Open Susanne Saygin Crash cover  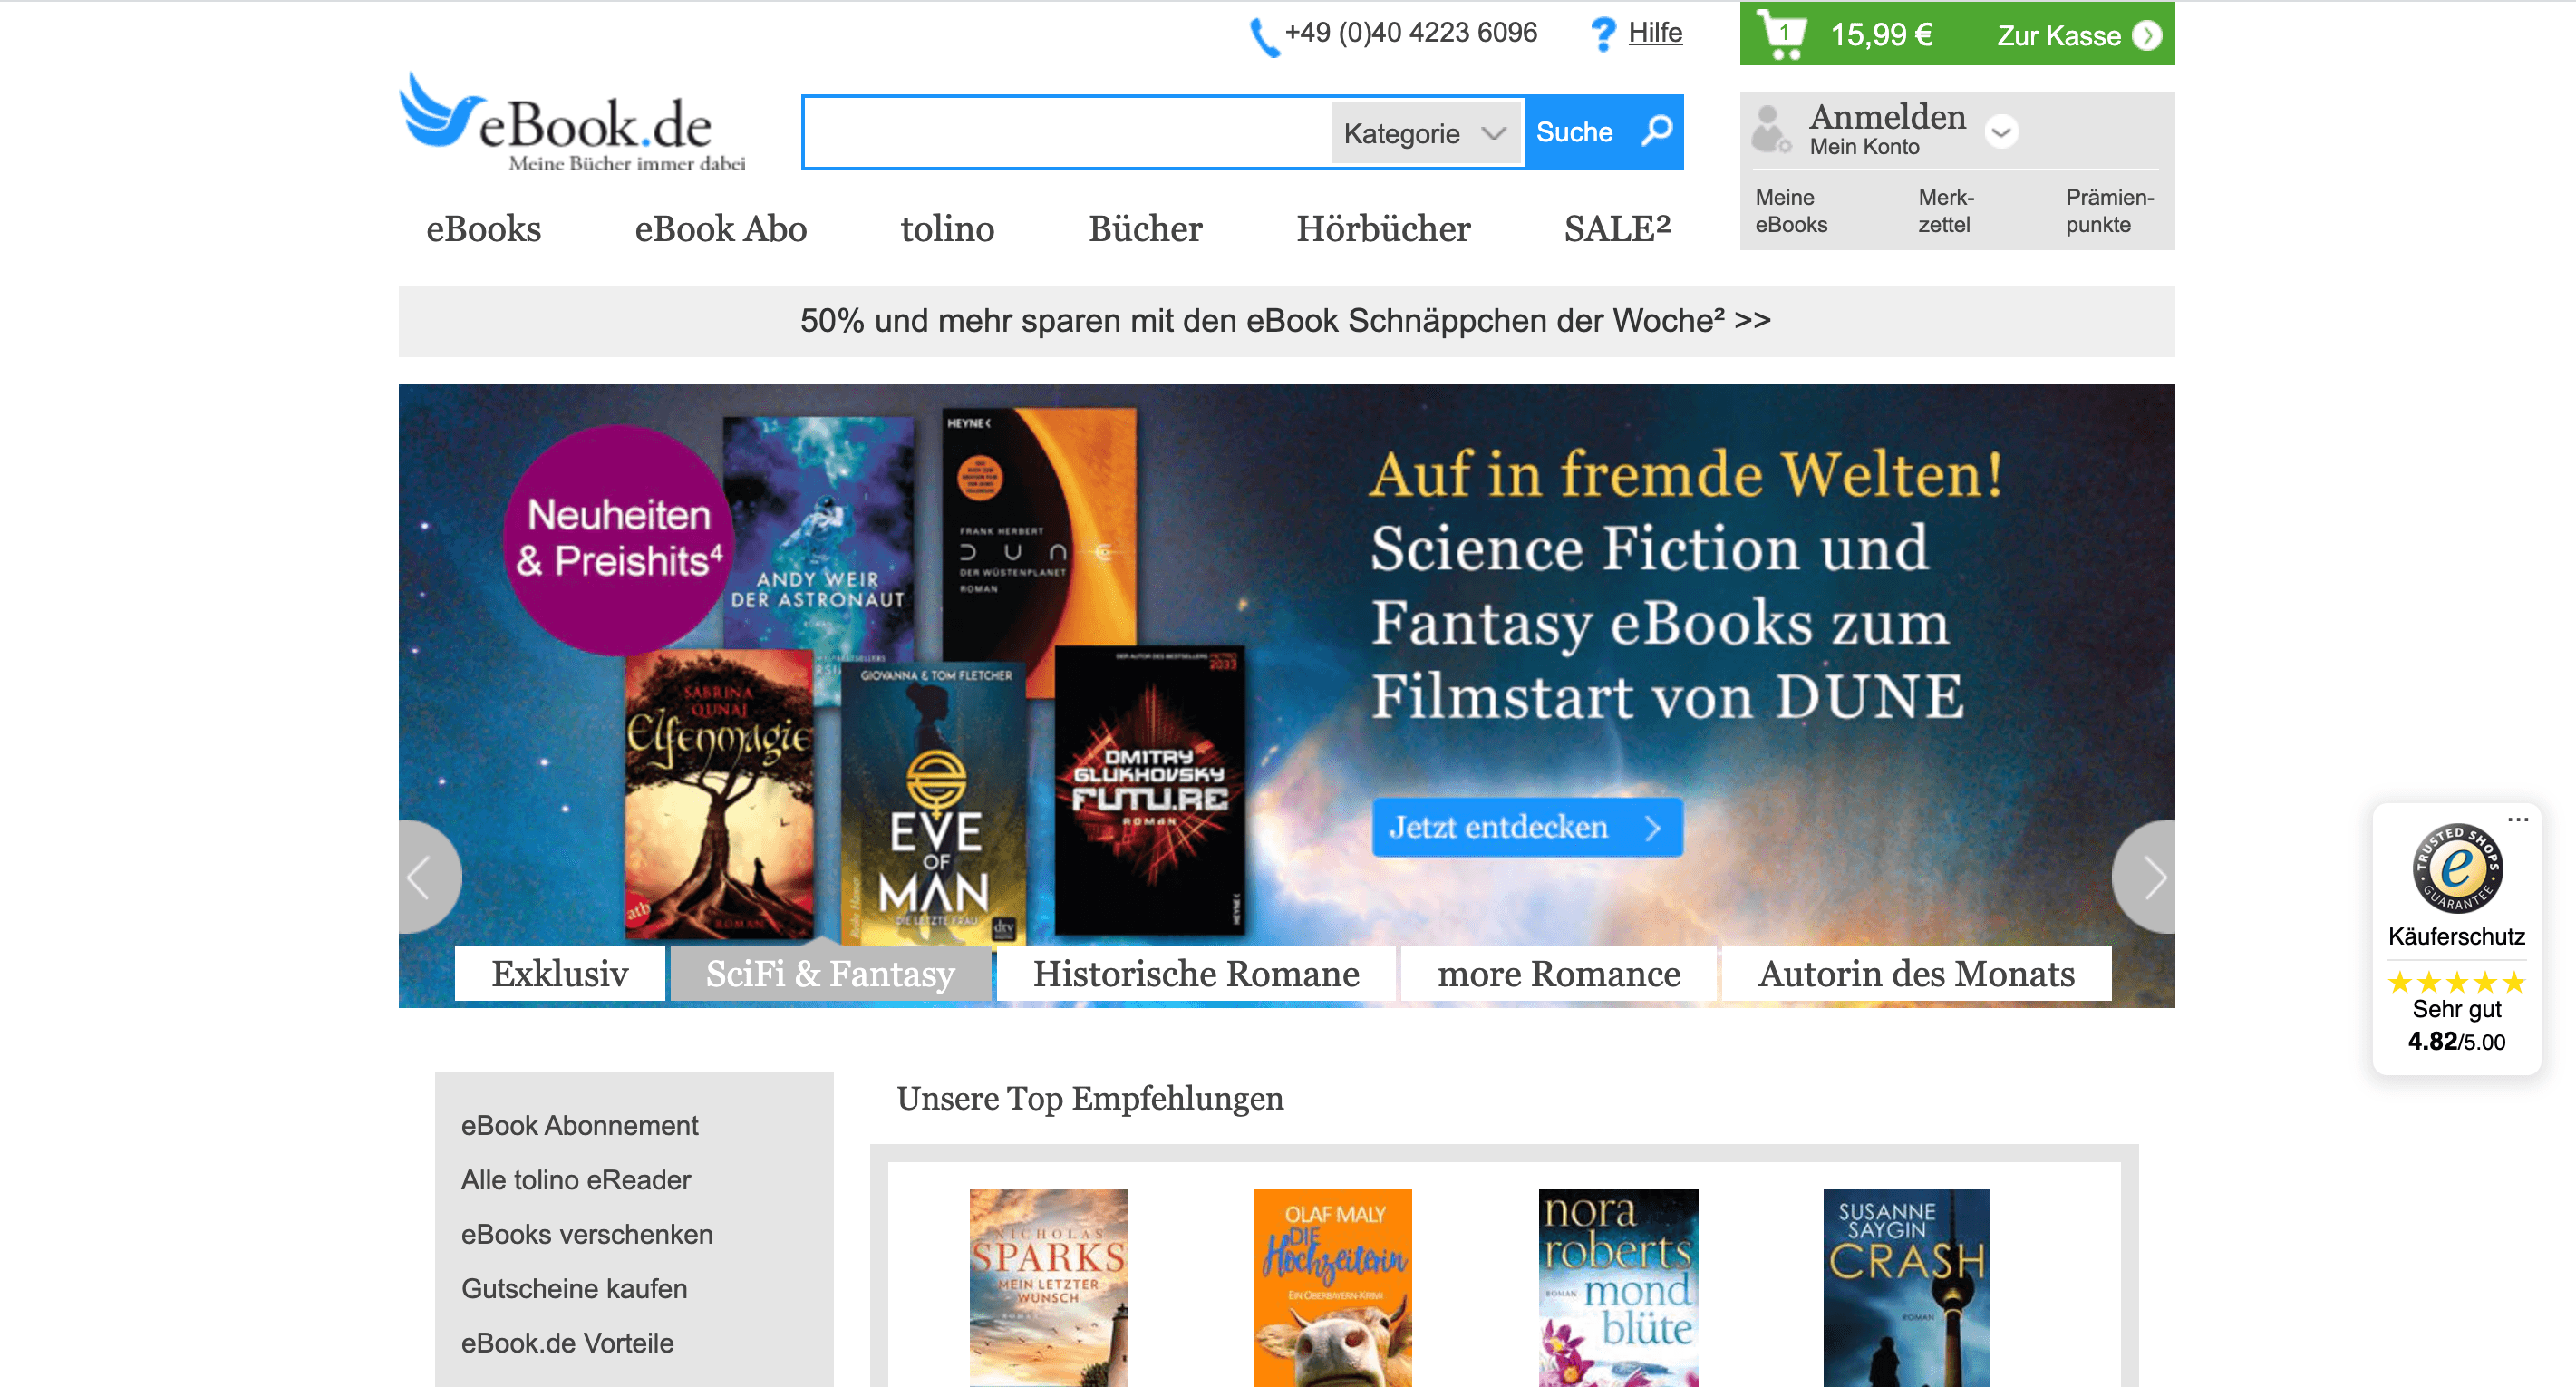click(1906, 1288)
